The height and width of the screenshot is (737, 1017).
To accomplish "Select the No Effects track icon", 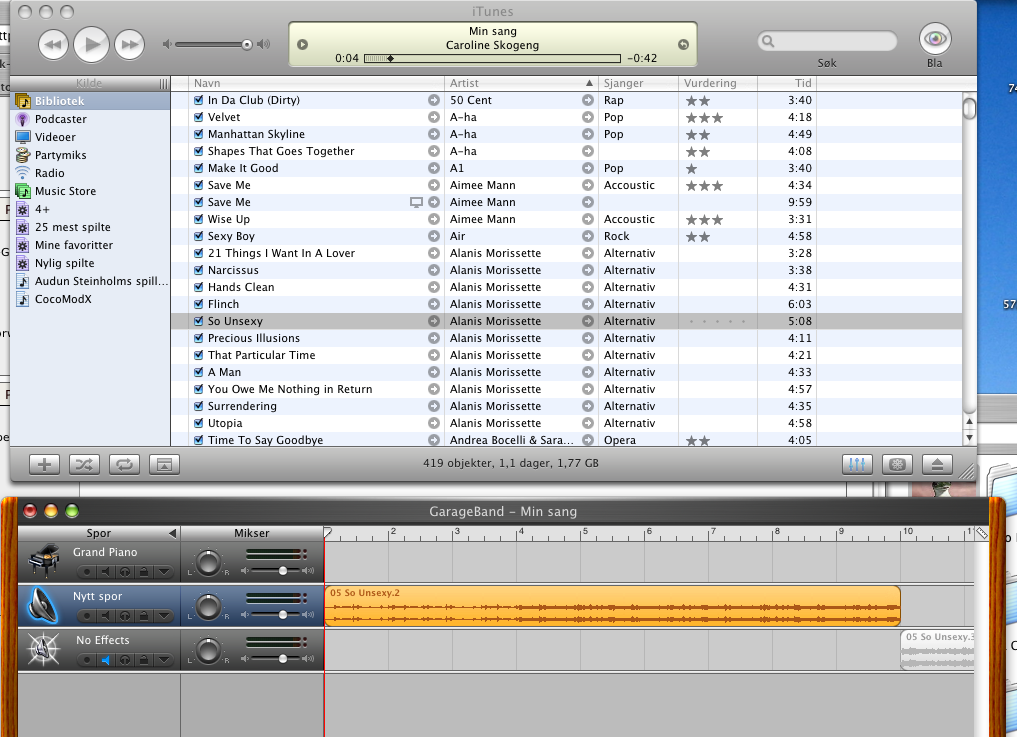I will click(x=43, y=649).
